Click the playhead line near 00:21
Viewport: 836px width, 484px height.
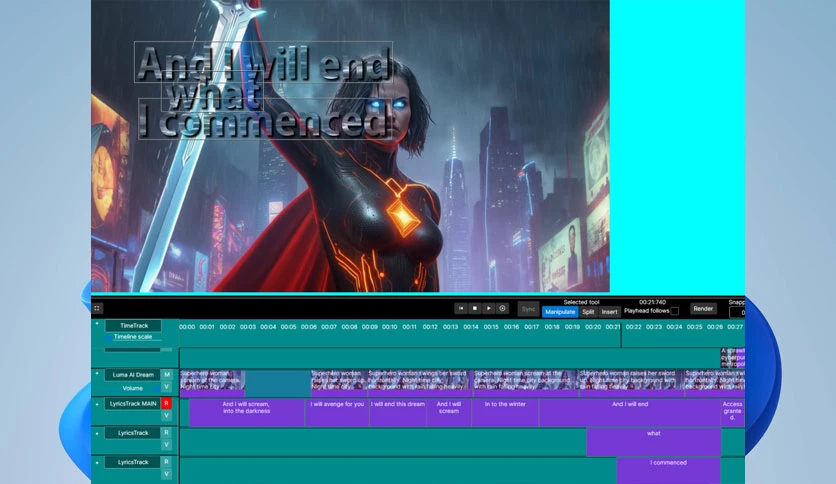coord(621,334)
